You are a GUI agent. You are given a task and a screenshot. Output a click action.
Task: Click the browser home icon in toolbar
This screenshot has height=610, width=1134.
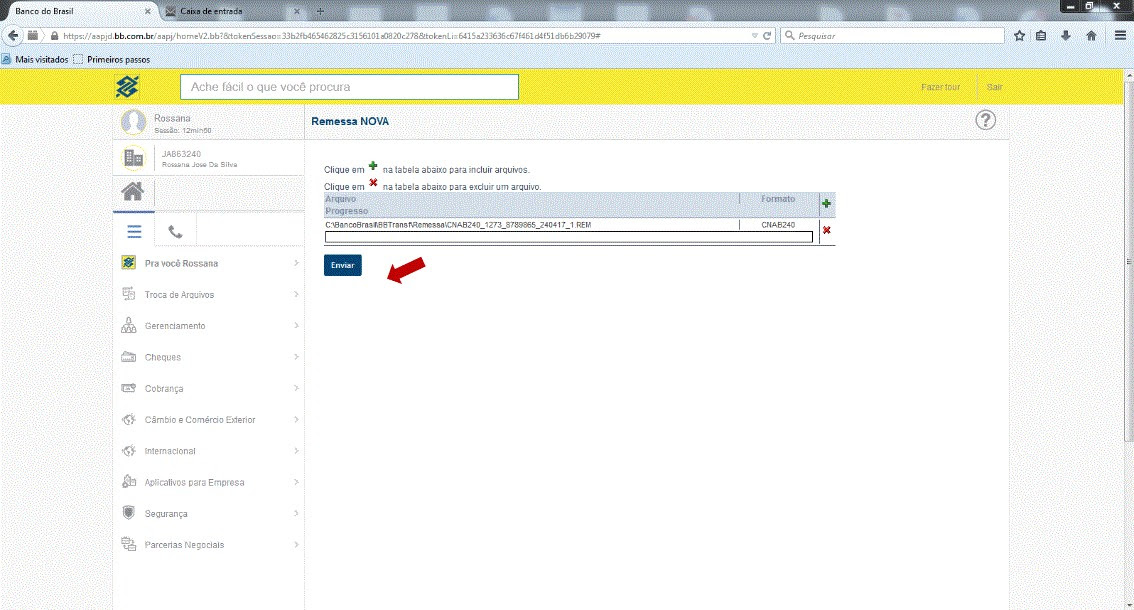pyautogui.click(x=1091, y=35)
